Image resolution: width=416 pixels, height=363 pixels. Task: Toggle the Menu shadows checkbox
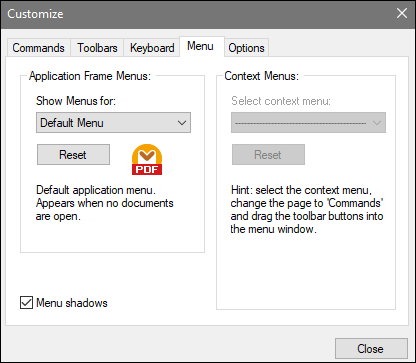pyautogui.click(x=26, y=303)
